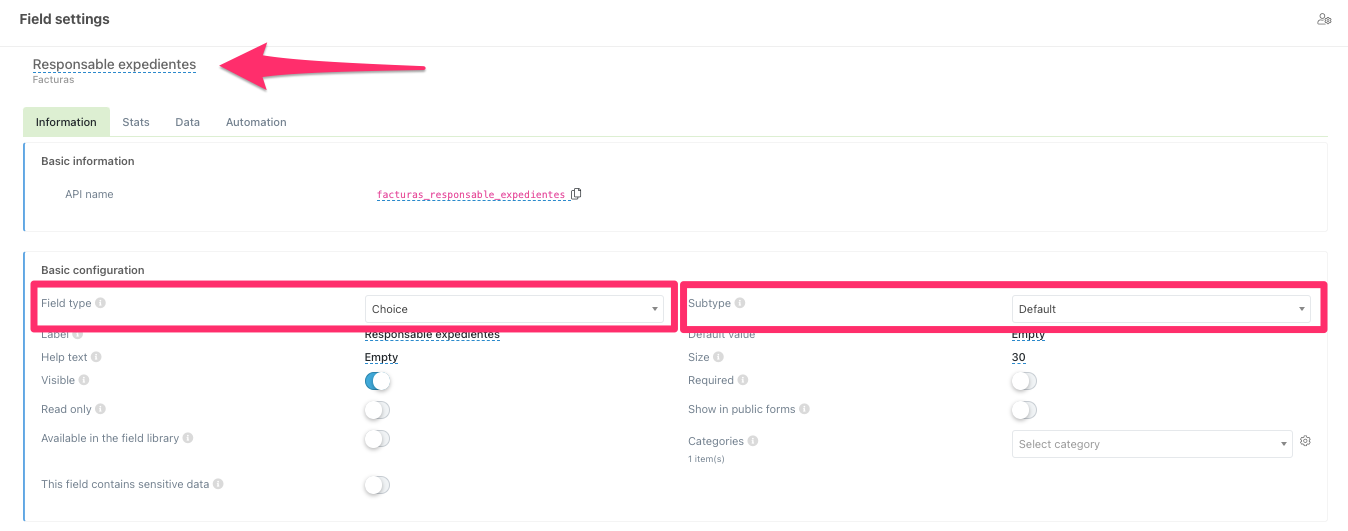Screen dimensions: 1348x531
Task: Toggle the Required switch on
Action: click(1024, 381)
